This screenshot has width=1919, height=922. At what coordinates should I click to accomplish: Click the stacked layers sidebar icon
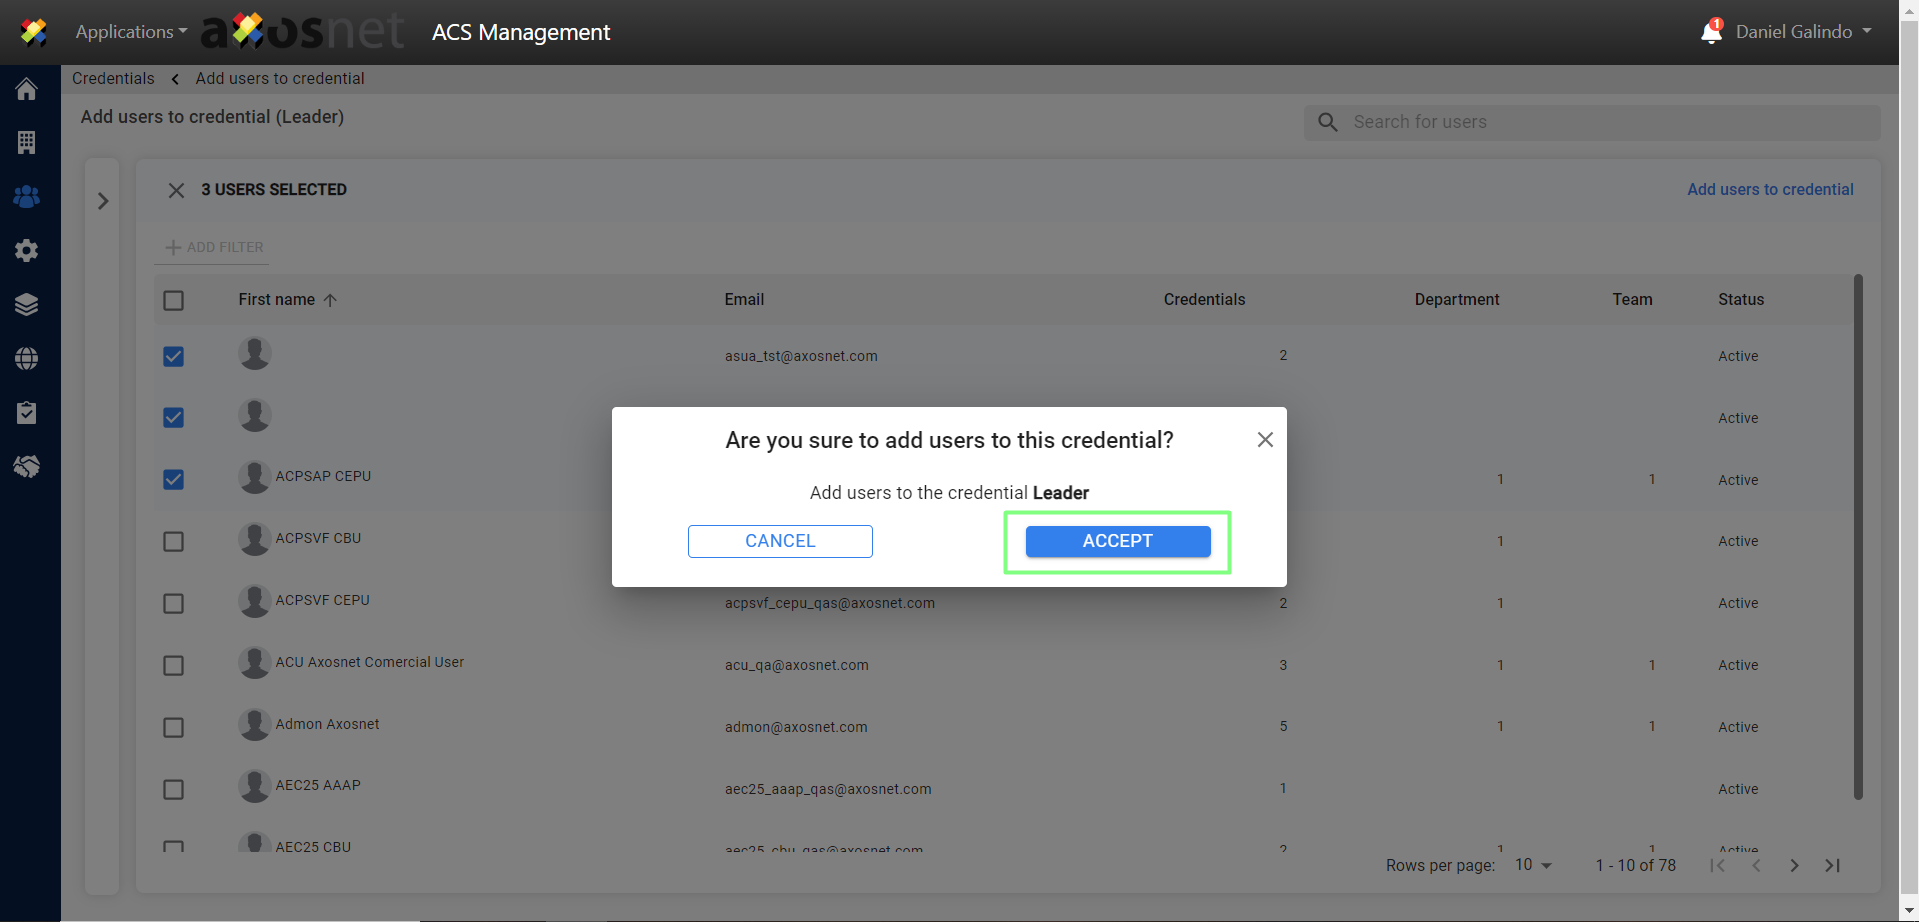coord(27,305)
